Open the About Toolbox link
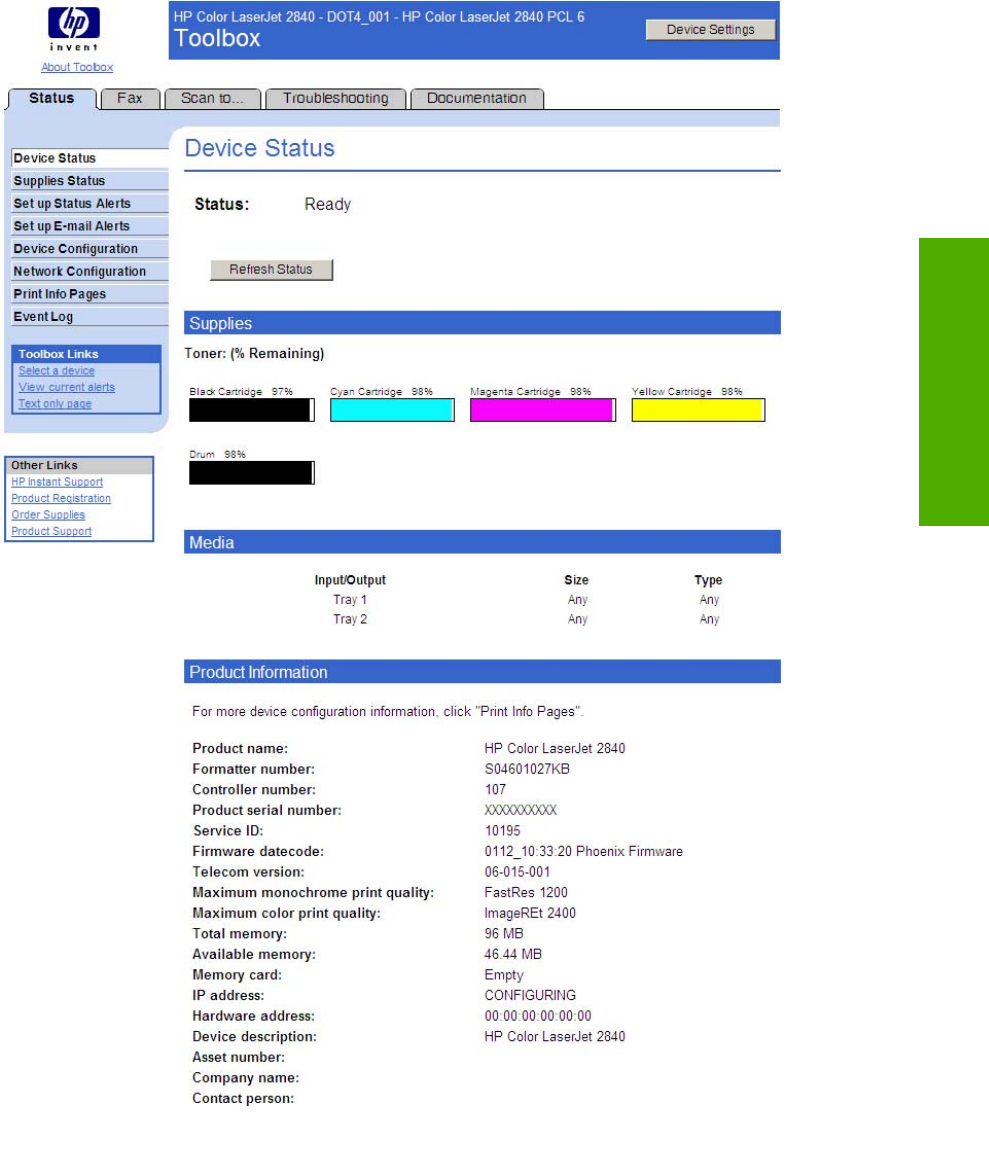The width and height of the screenshot is (989, 1175). pyautogui.click(x=77, y=67)
